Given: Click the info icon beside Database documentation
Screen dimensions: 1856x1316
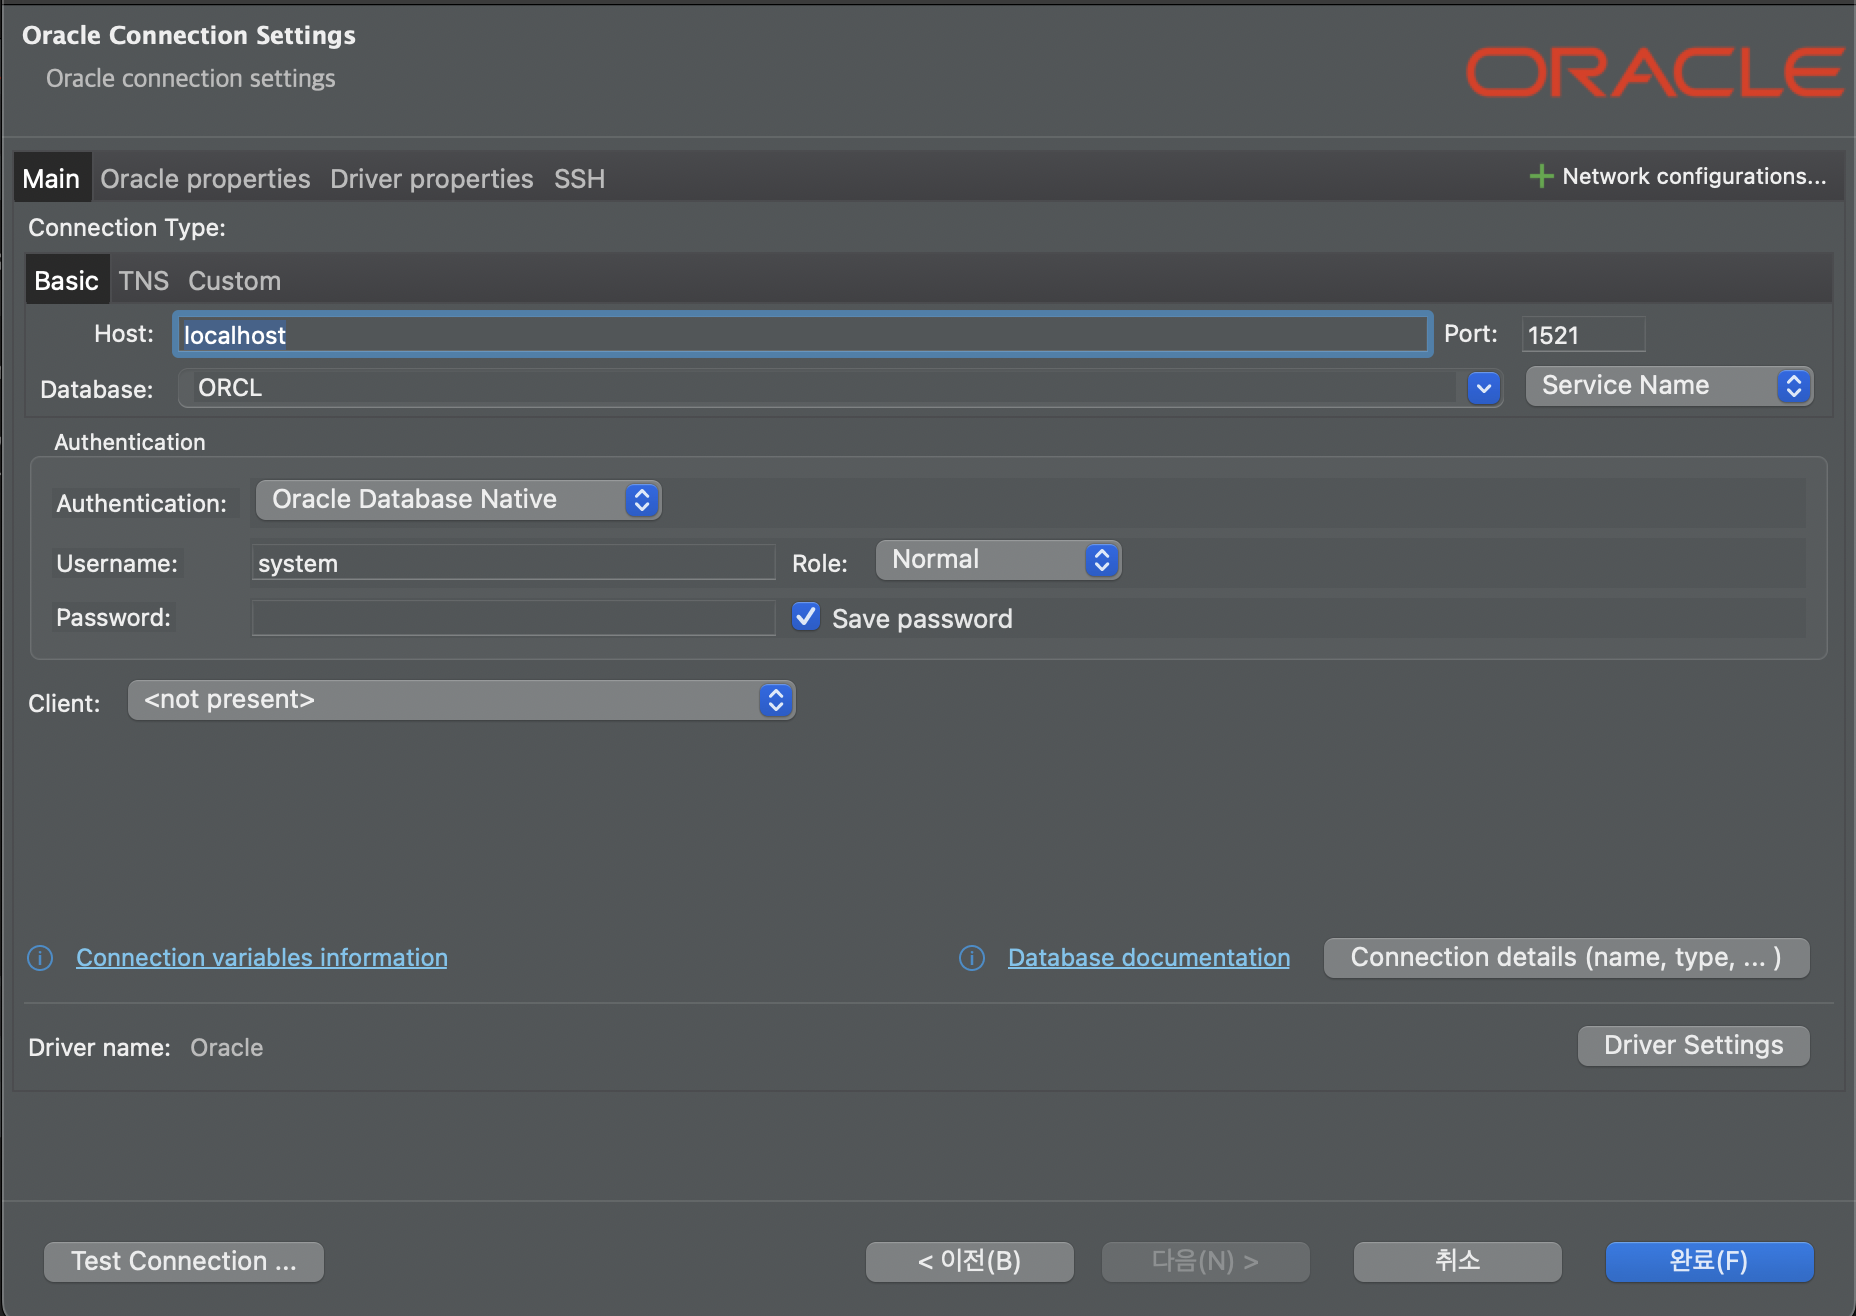Looking at the screenshot, I should [972, 958].
